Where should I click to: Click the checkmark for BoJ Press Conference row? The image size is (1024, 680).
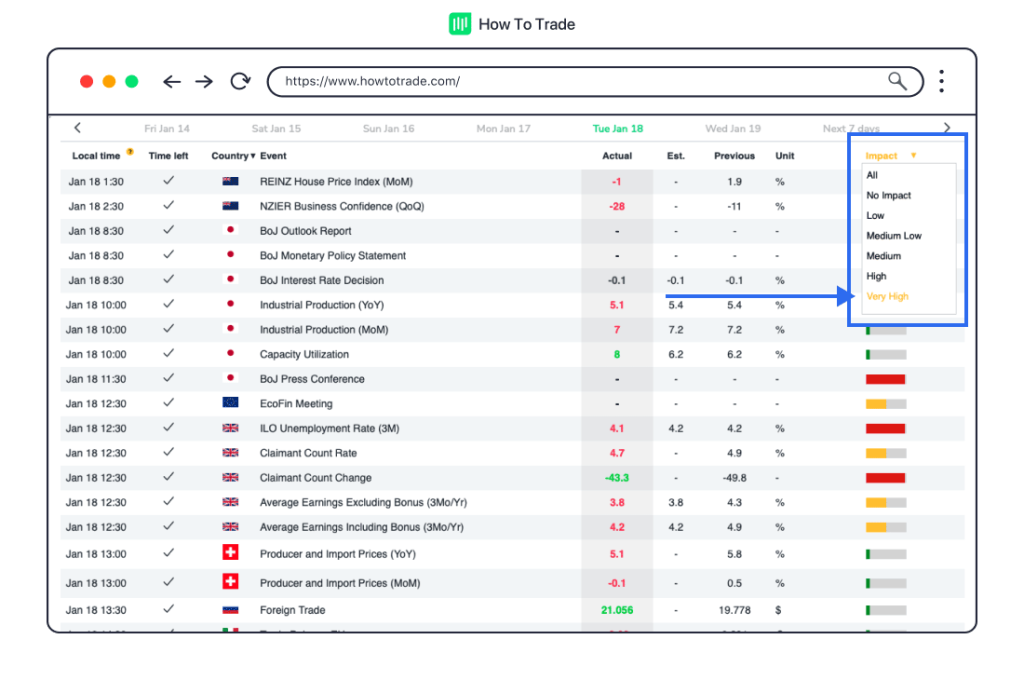click(168, 379)
